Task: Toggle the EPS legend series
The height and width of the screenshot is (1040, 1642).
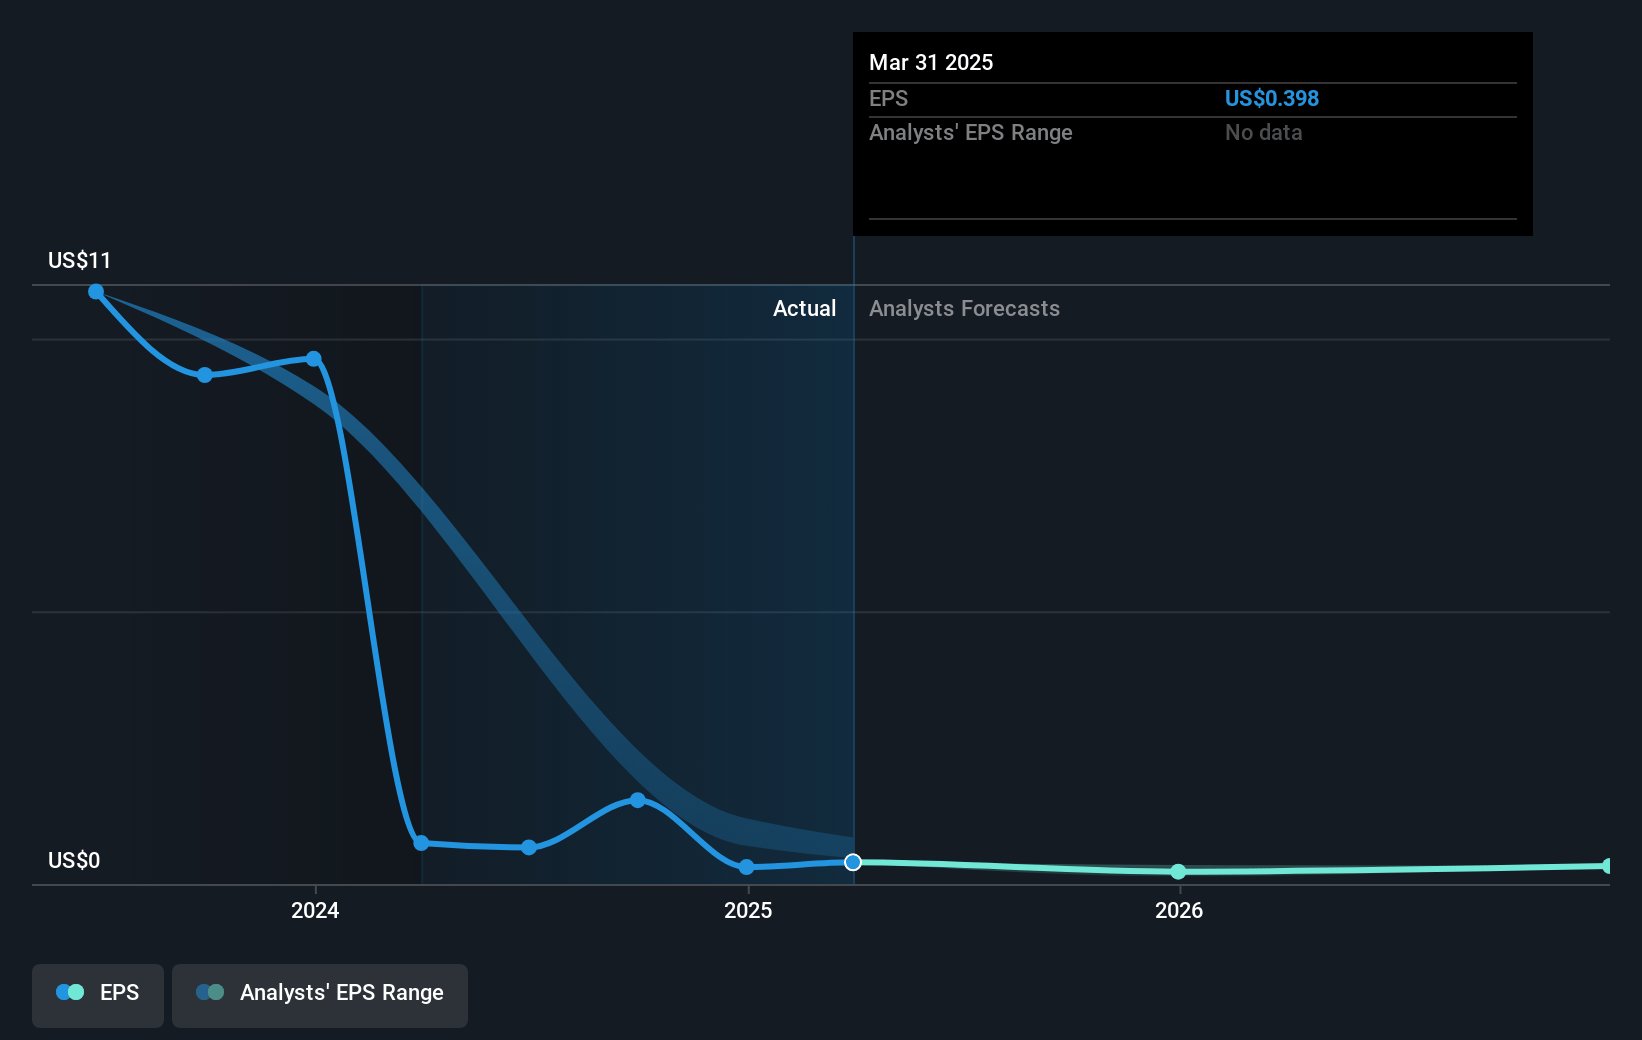Action: (98, 995)
